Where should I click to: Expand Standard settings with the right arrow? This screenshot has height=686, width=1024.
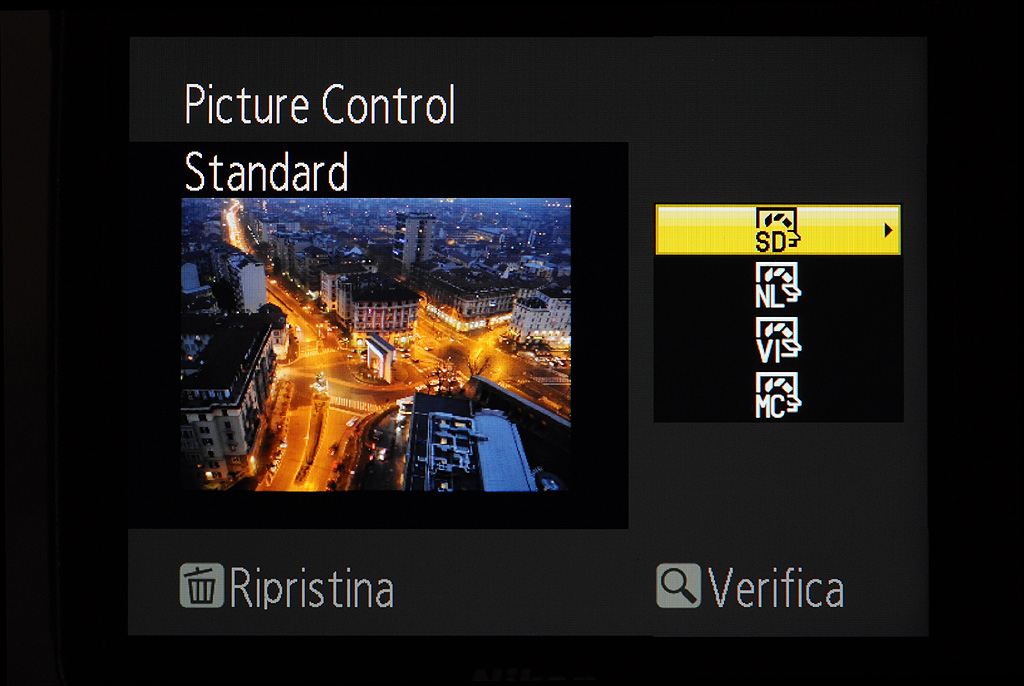click(888, 230)
